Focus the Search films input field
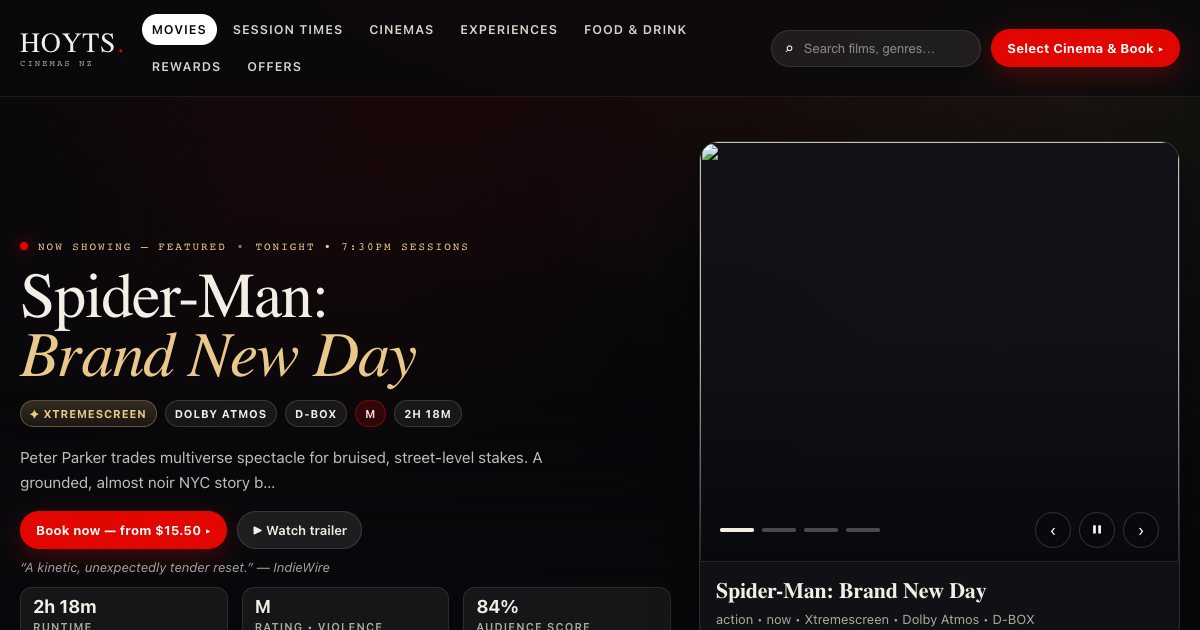The width and height of the screenshot is (1200, 630). point(876,48)
